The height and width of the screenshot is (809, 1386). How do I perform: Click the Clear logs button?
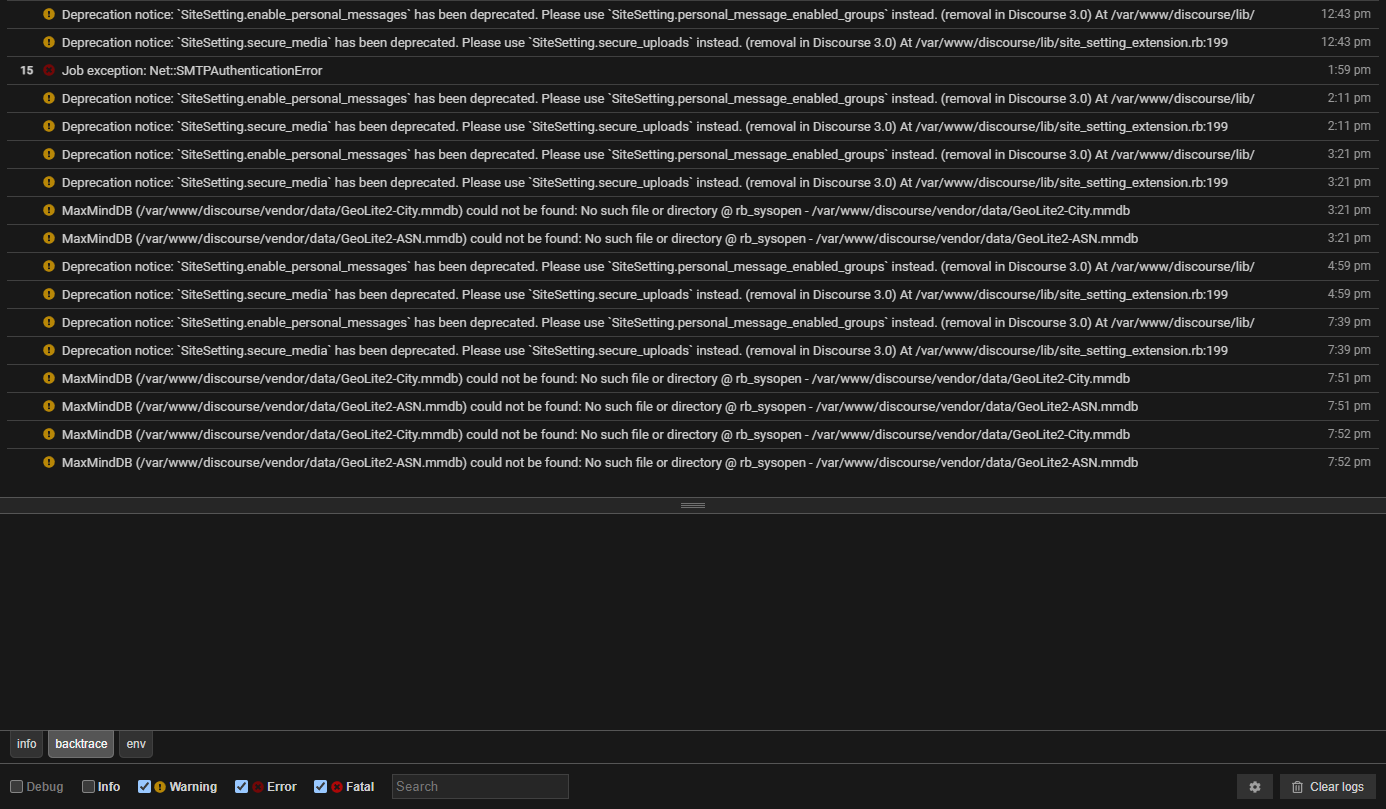pos(1327,786)
